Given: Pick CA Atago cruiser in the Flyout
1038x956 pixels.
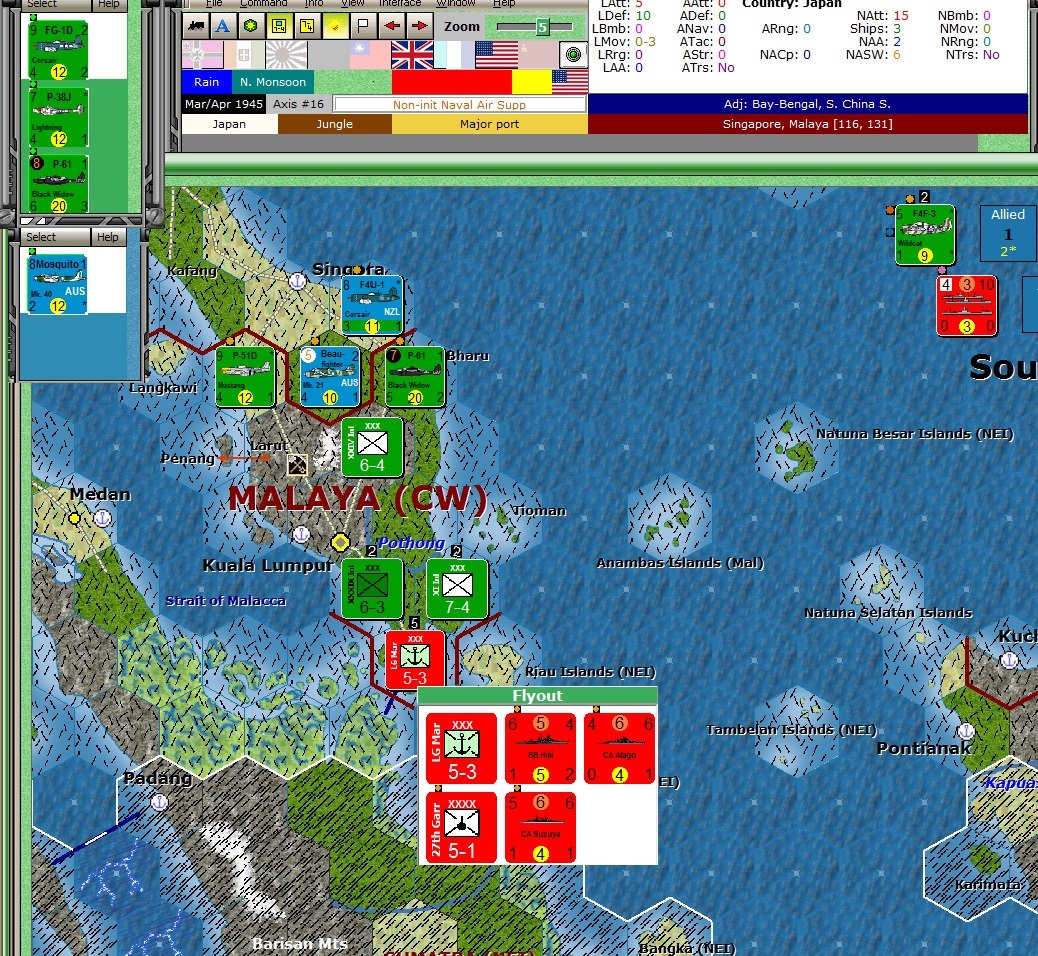Looking at the screenshot, I should [620, 749].
